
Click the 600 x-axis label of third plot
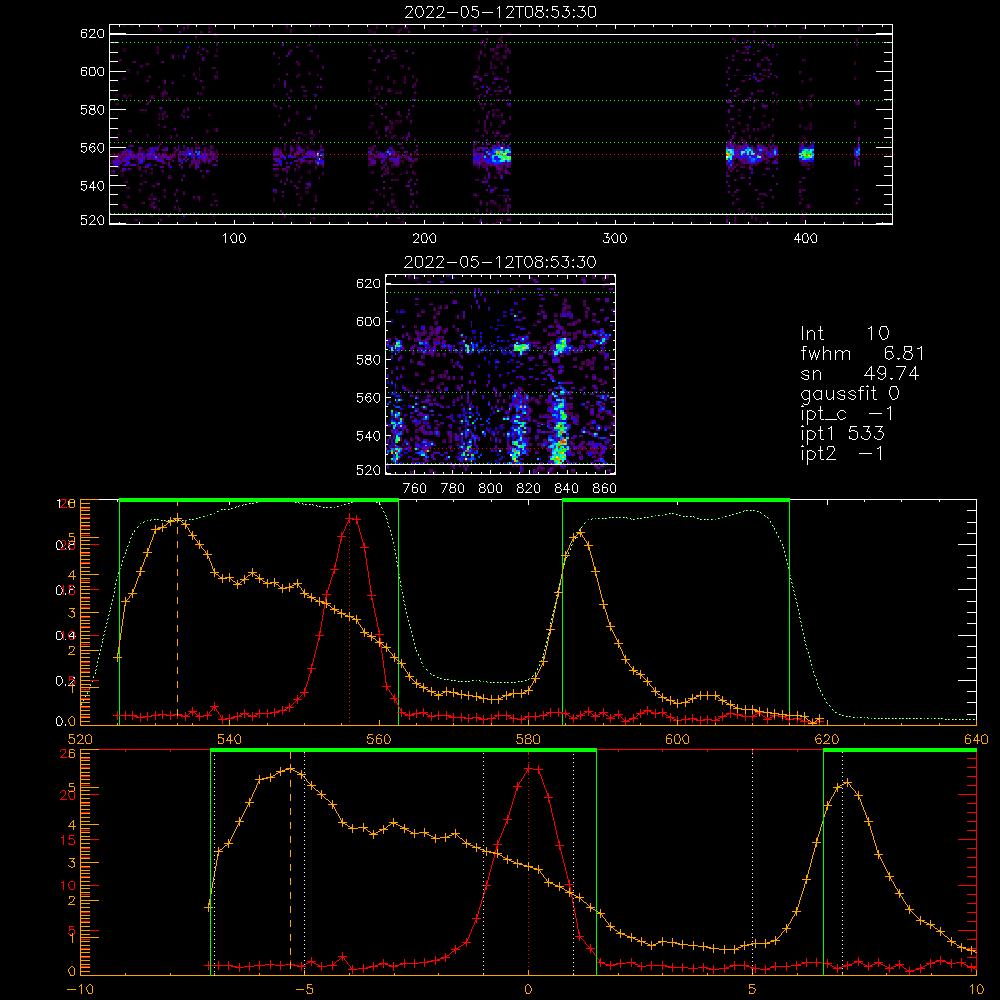[677, 739]
